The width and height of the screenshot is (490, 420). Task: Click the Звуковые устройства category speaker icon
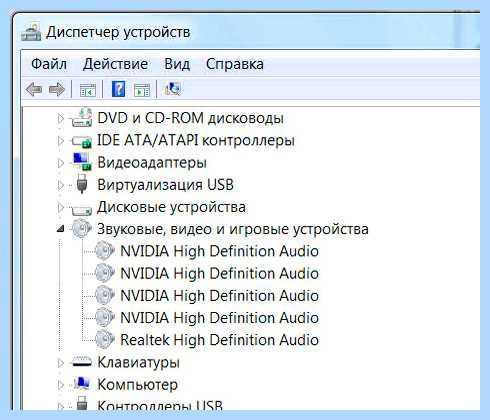tap(82, 229)
